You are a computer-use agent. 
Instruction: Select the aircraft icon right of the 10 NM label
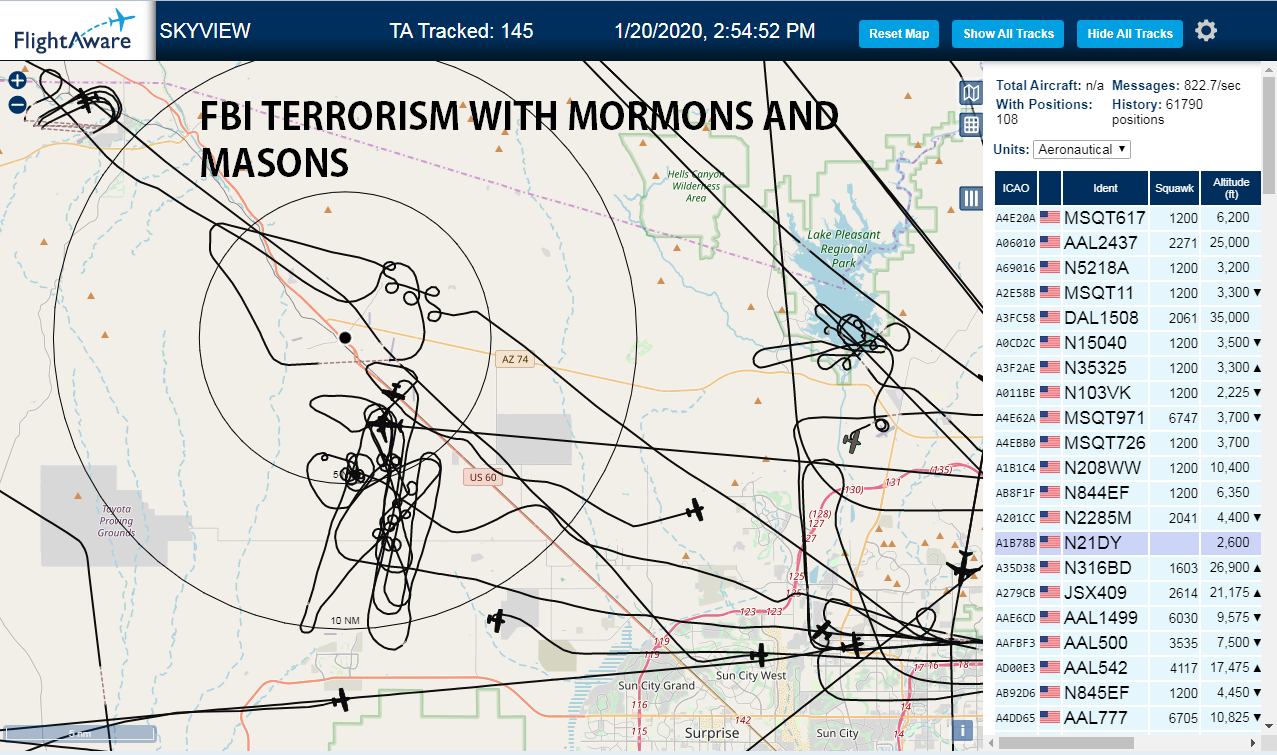click(x=496, y=621)
